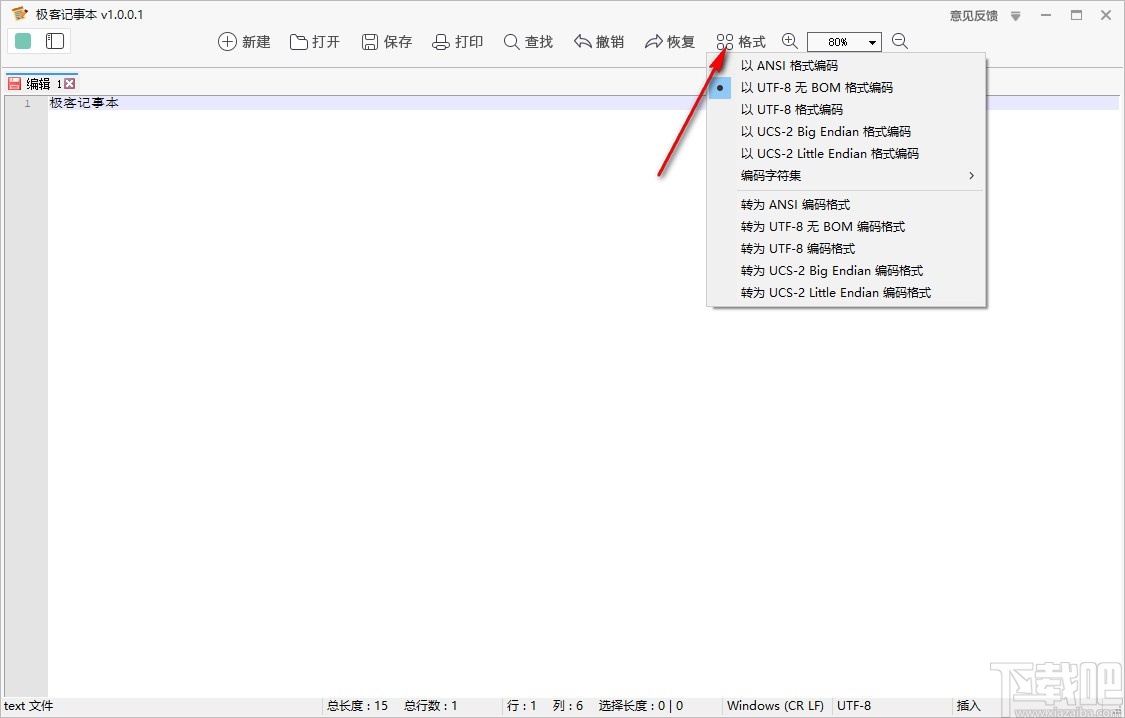Zoom out with the magnifier minus icon

click(900, 41)
